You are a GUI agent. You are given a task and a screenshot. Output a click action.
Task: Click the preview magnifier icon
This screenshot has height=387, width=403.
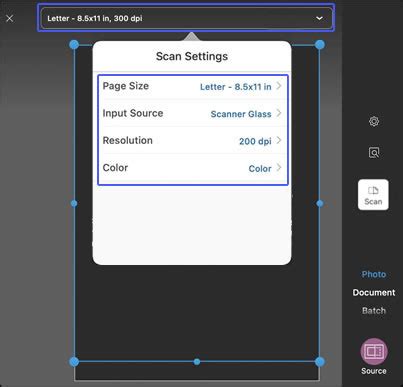click(374, 153)
